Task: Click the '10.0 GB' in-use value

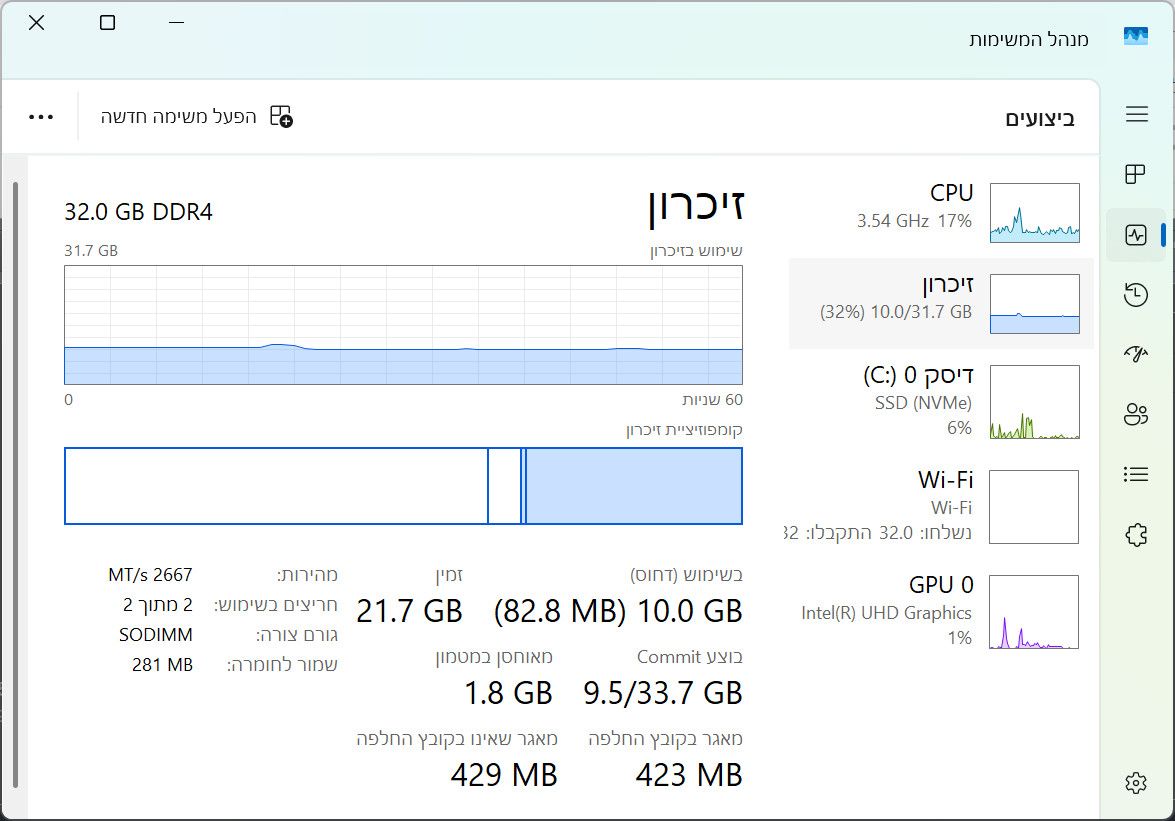Action: 689,611
